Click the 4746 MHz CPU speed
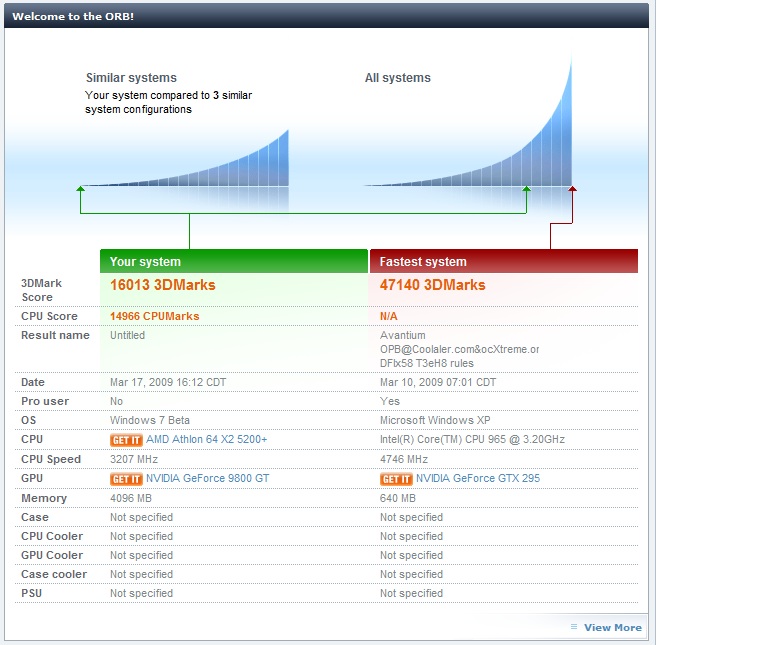768x645 pixels. 404,459
